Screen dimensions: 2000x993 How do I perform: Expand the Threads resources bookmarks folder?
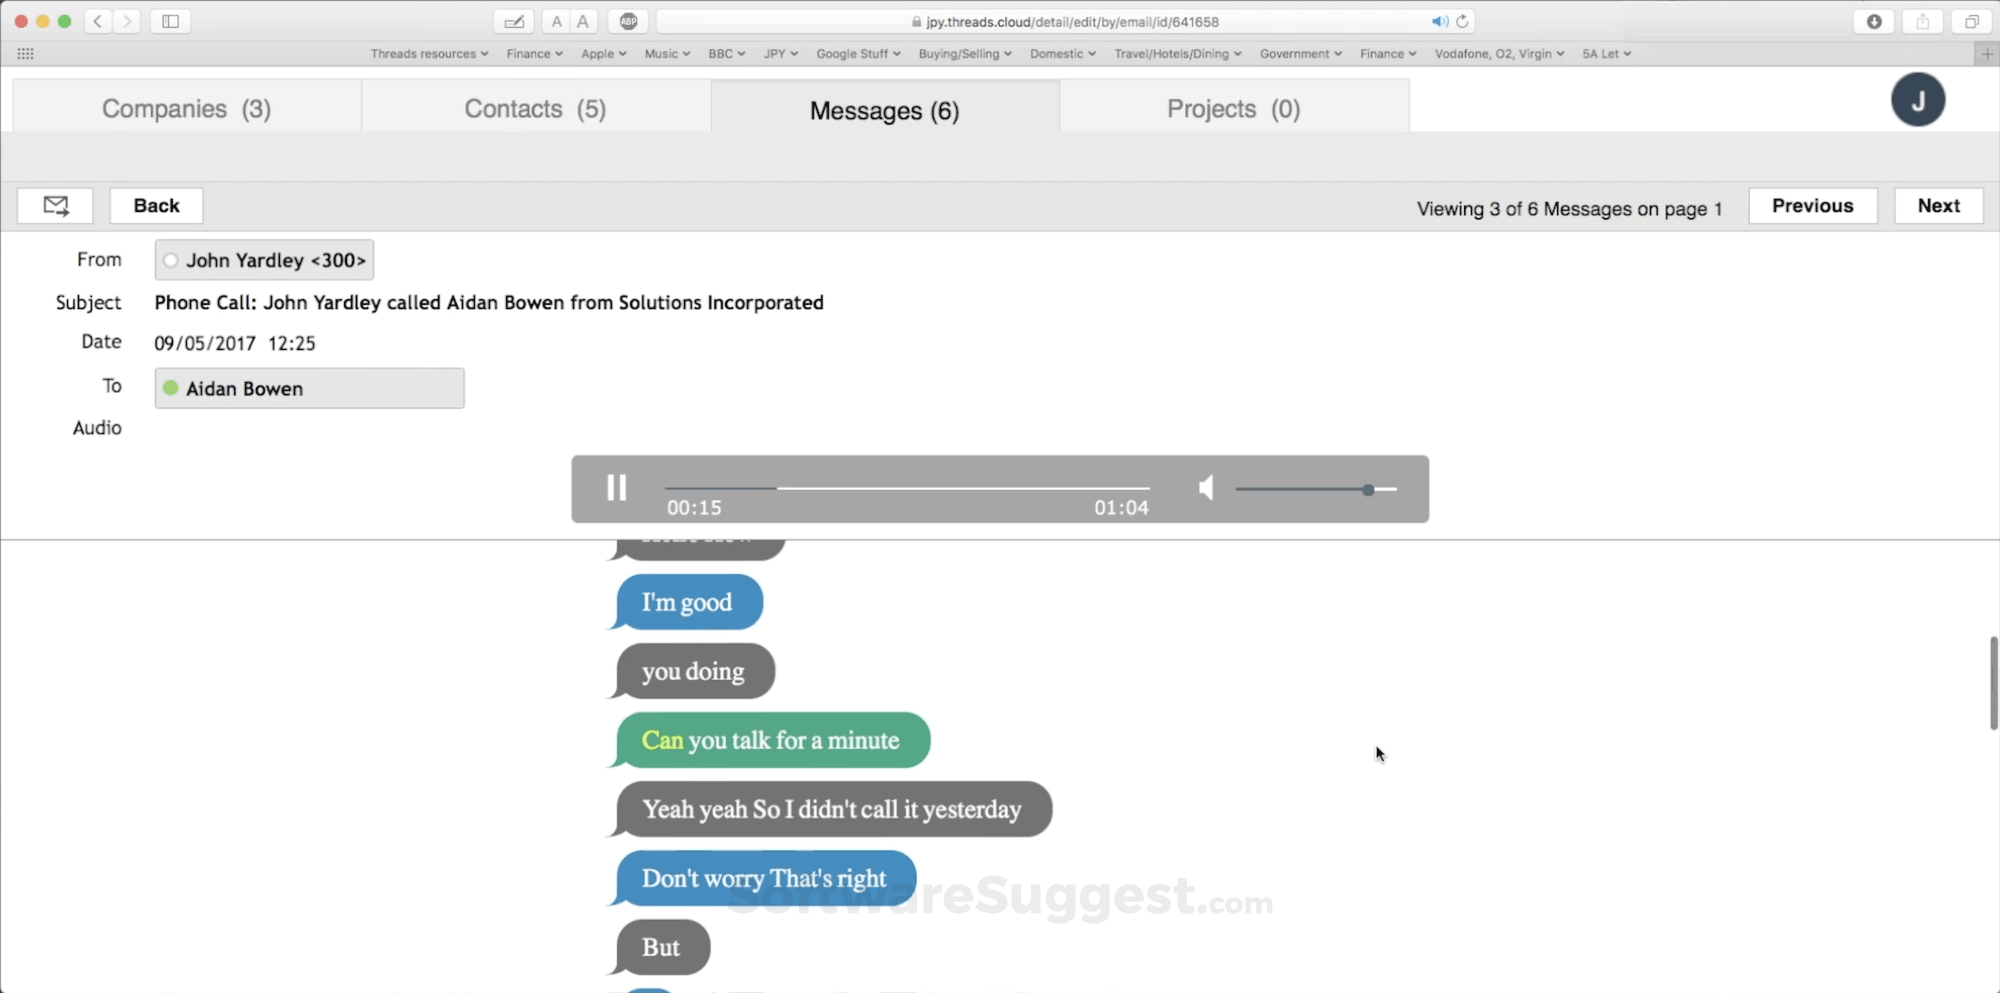pyautogui.click(x=429, y=54)
